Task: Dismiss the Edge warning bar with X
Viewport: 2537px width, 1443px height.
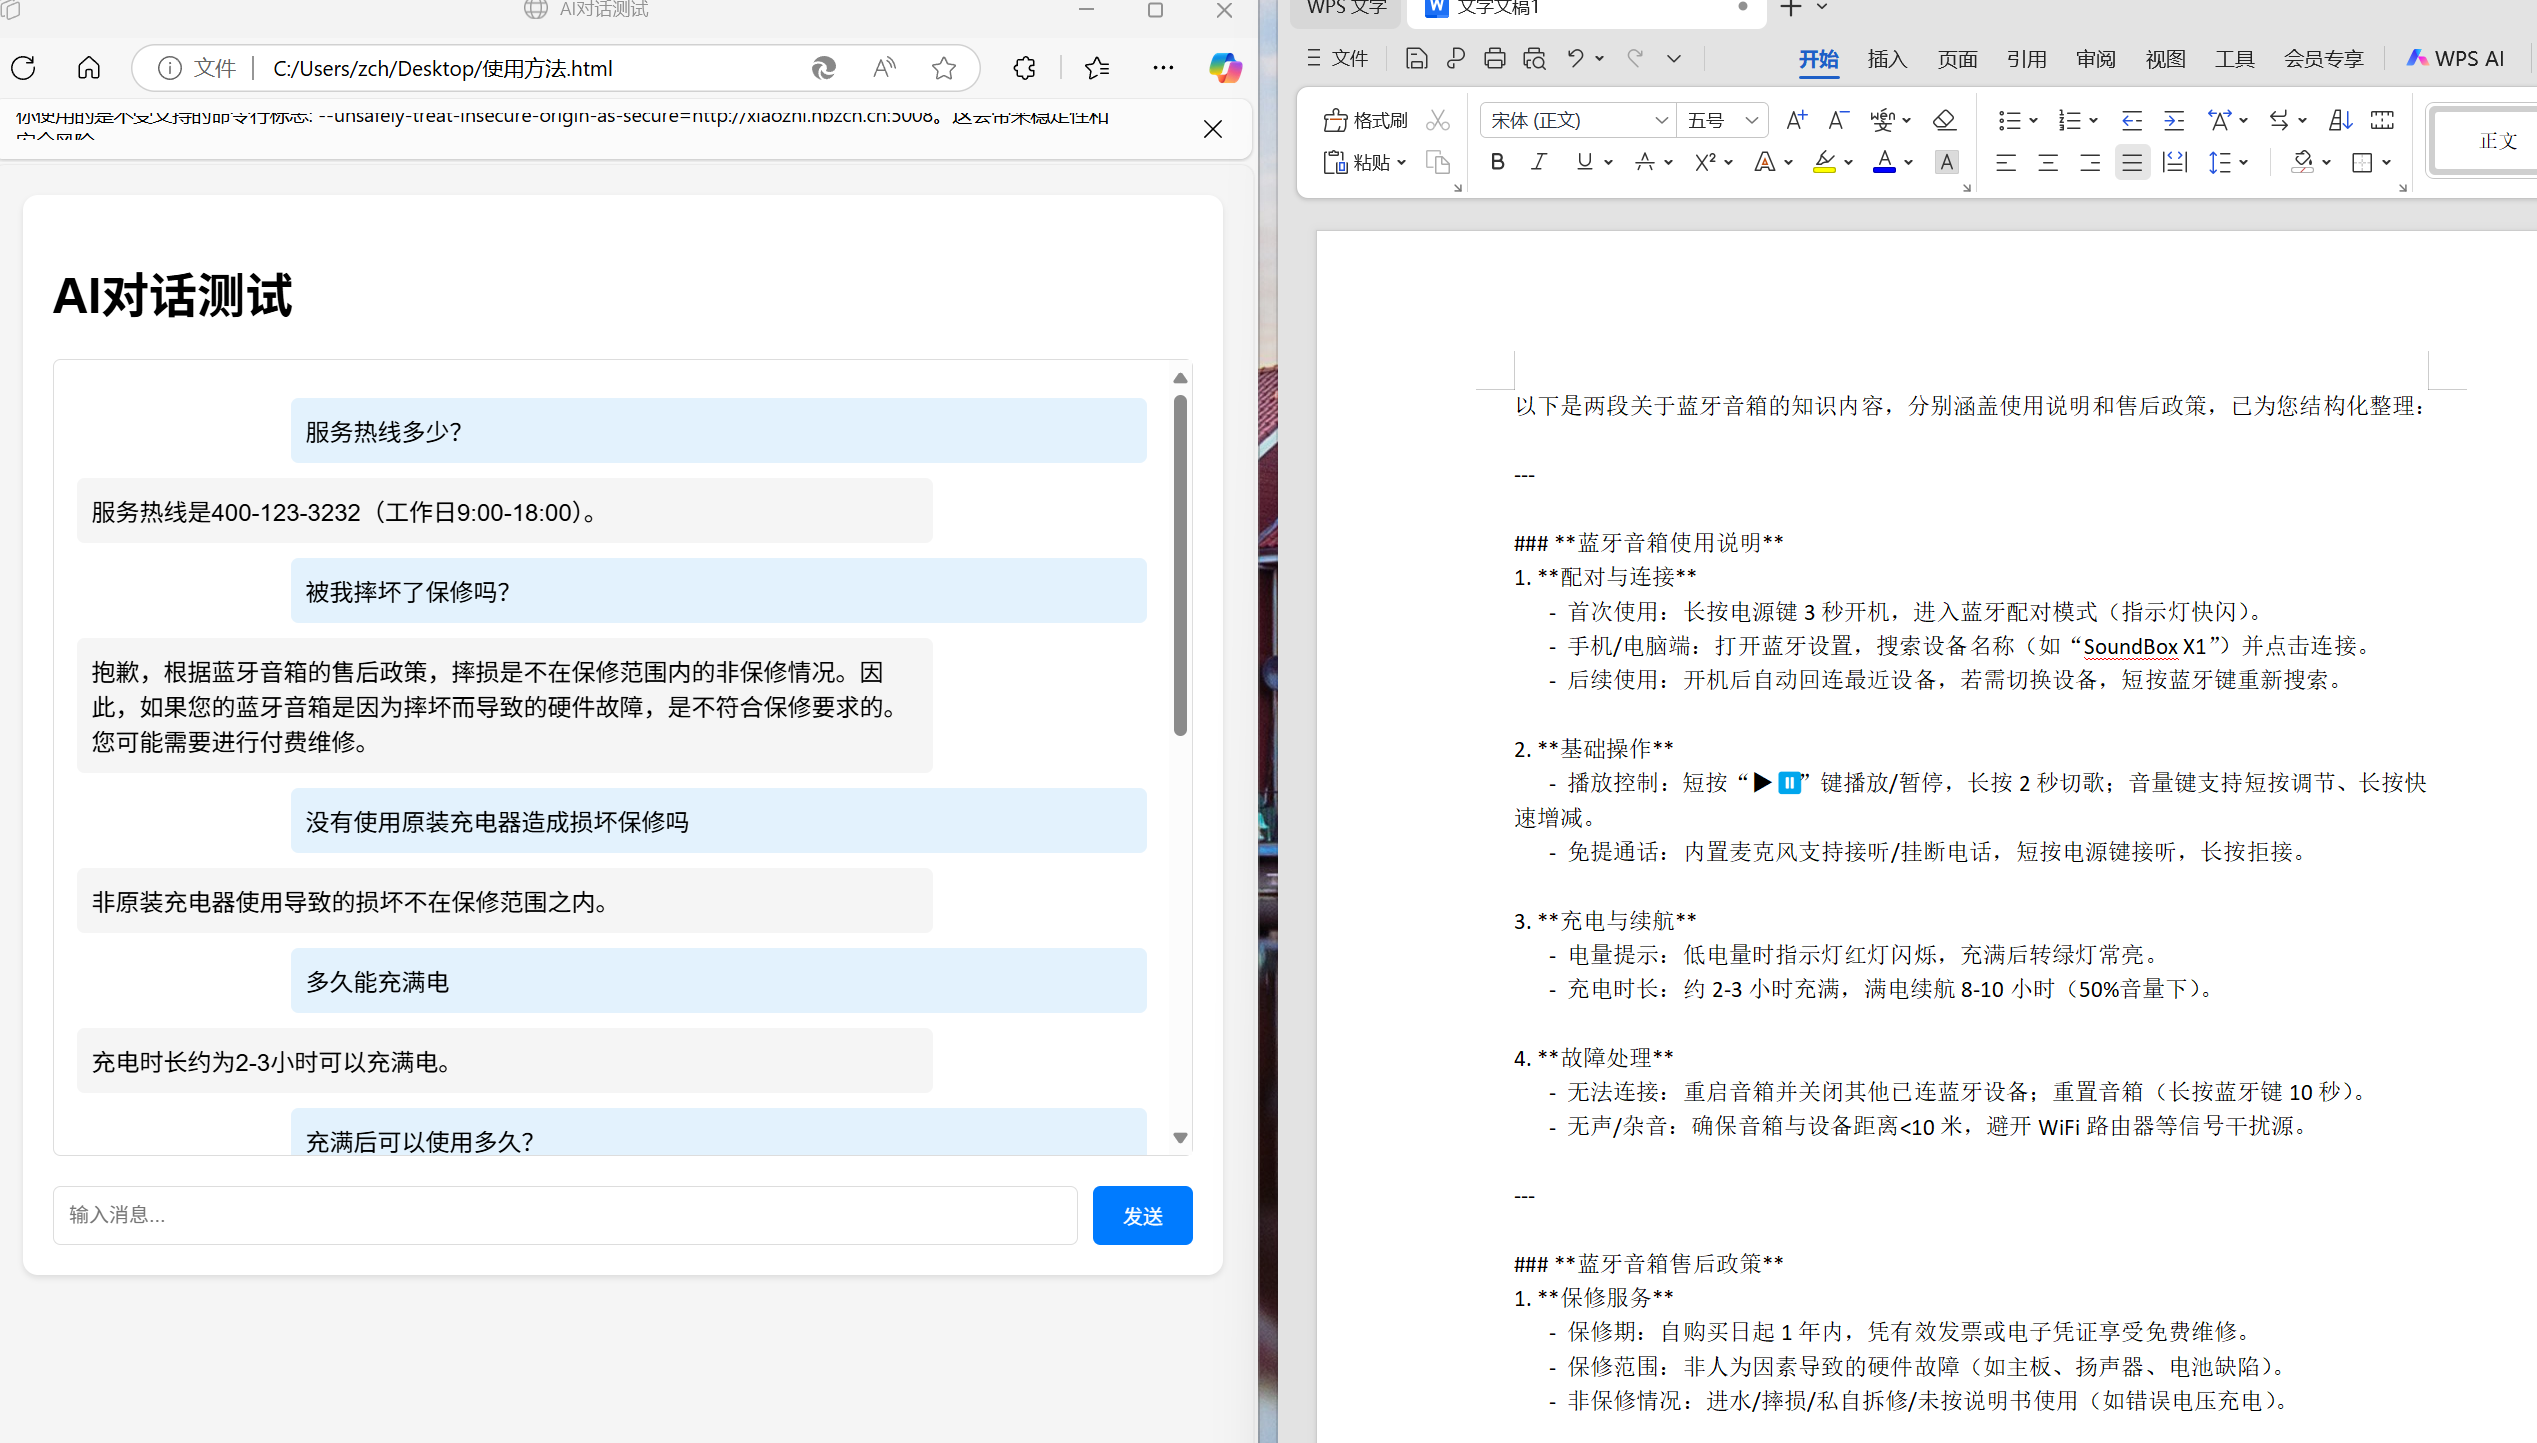Action: pos(1212,129)
